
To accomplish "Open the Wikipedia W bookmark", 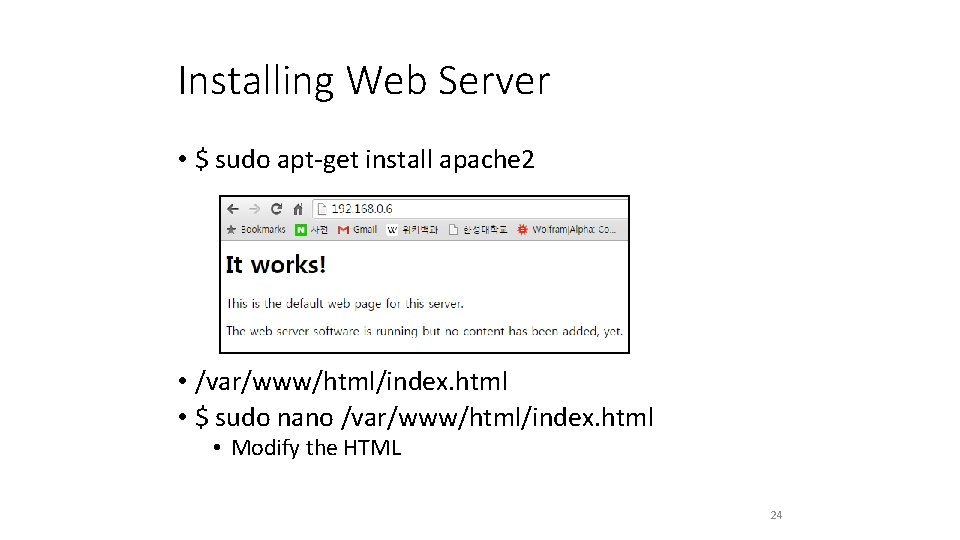I will pyautogui.click(x=413, y=230).
